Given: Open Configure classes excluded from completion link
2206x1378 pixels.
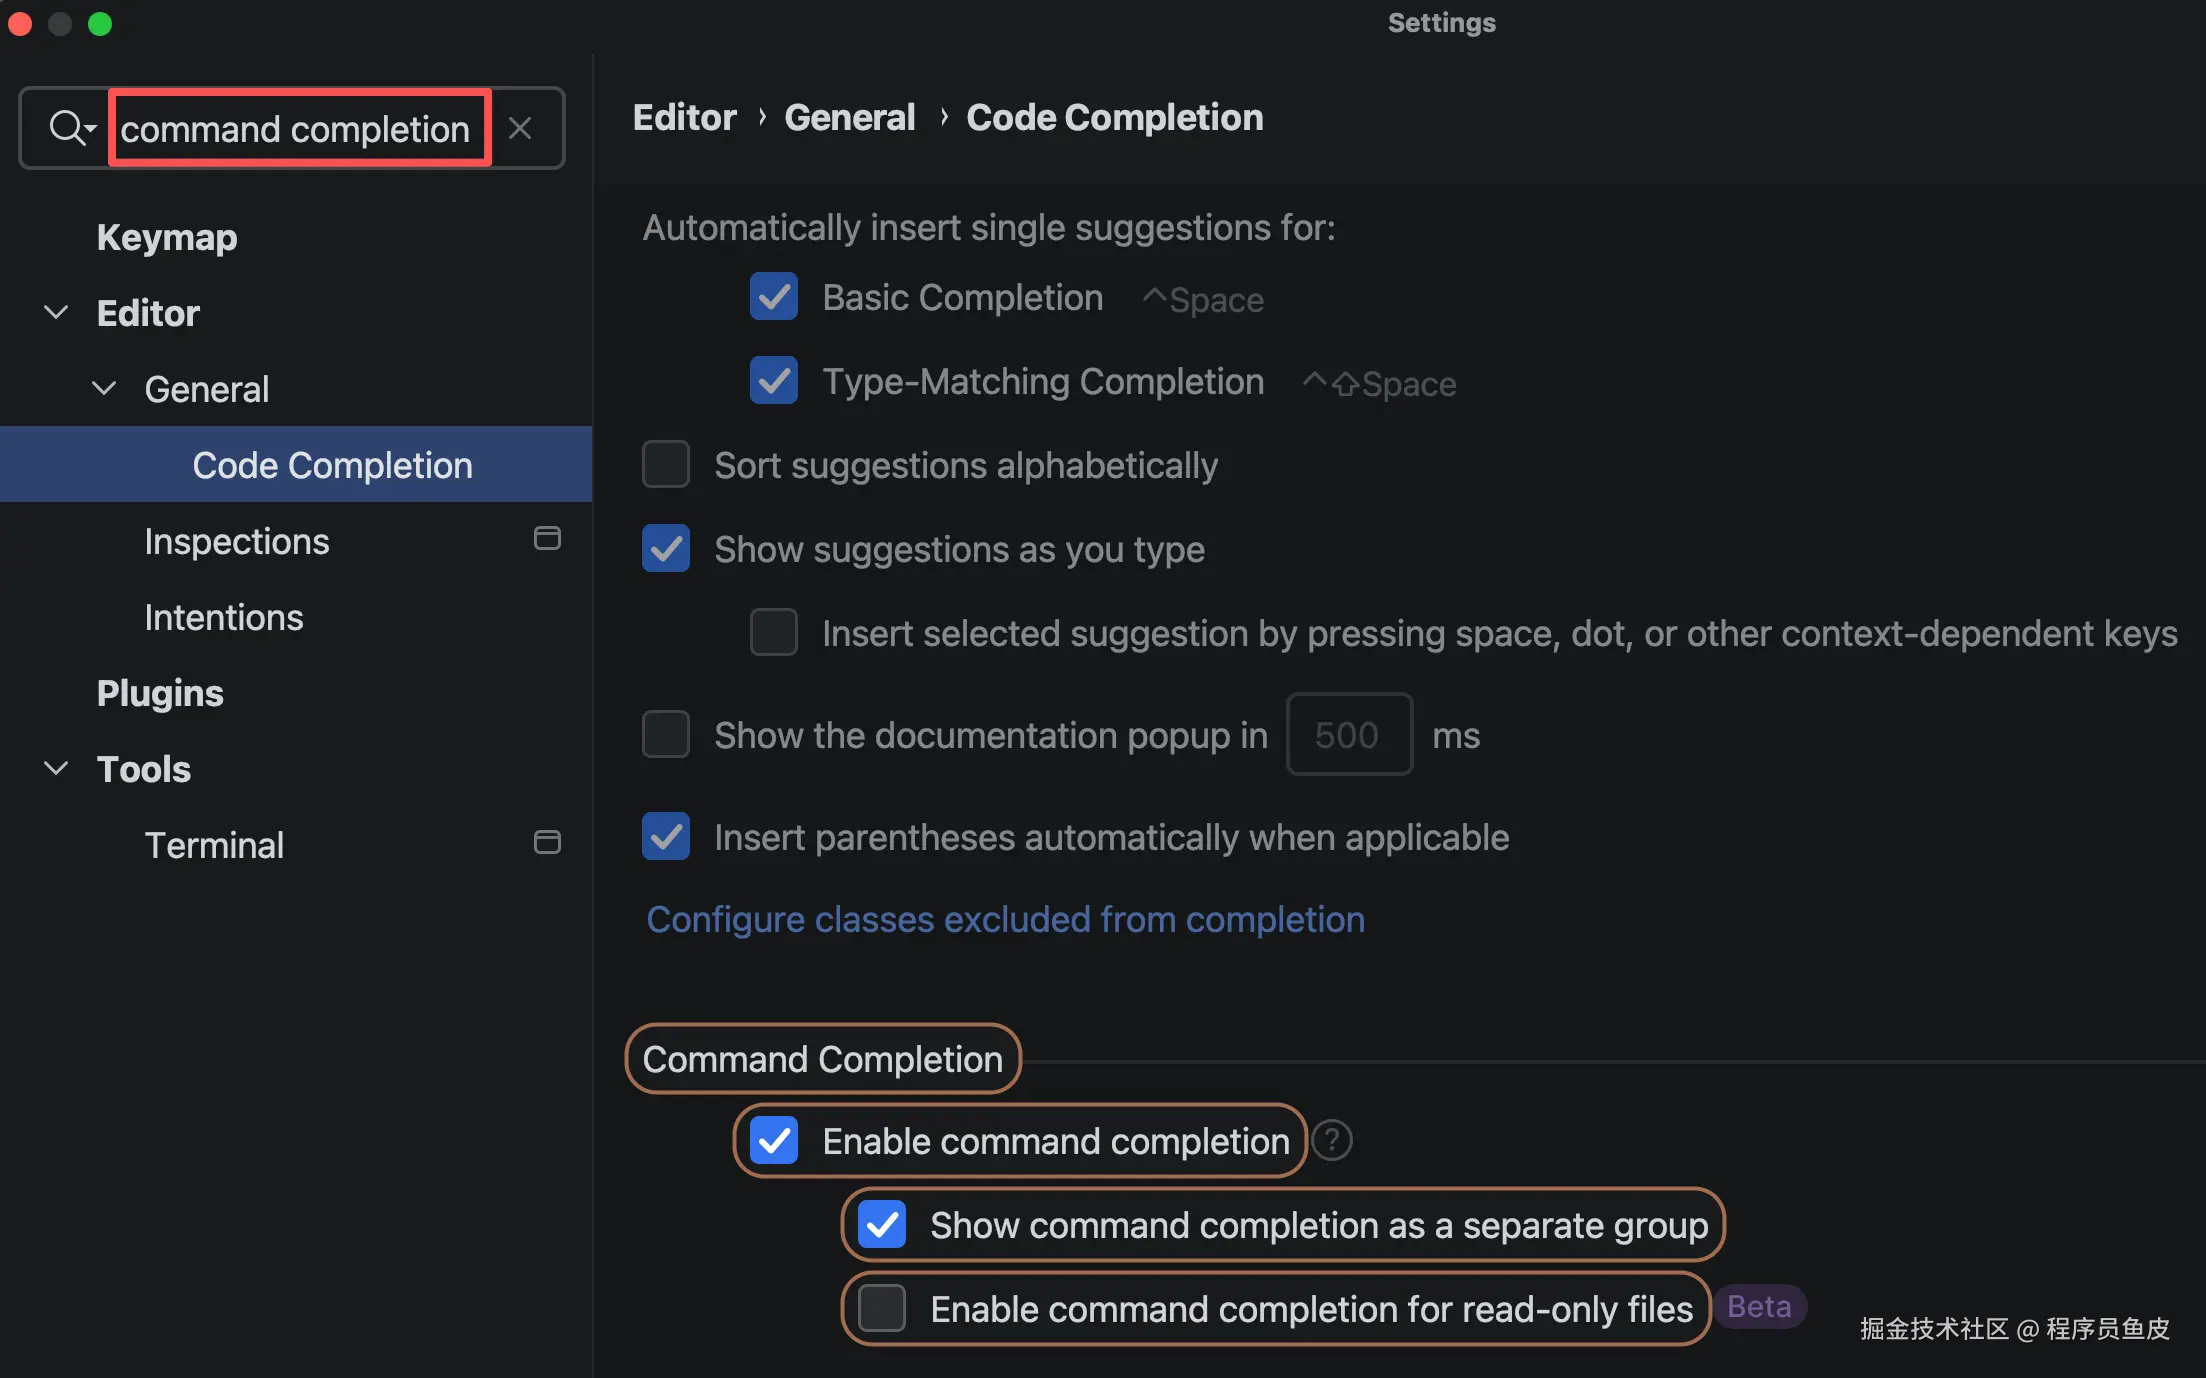Looking at the screenshot, I should pos(1005,920).
